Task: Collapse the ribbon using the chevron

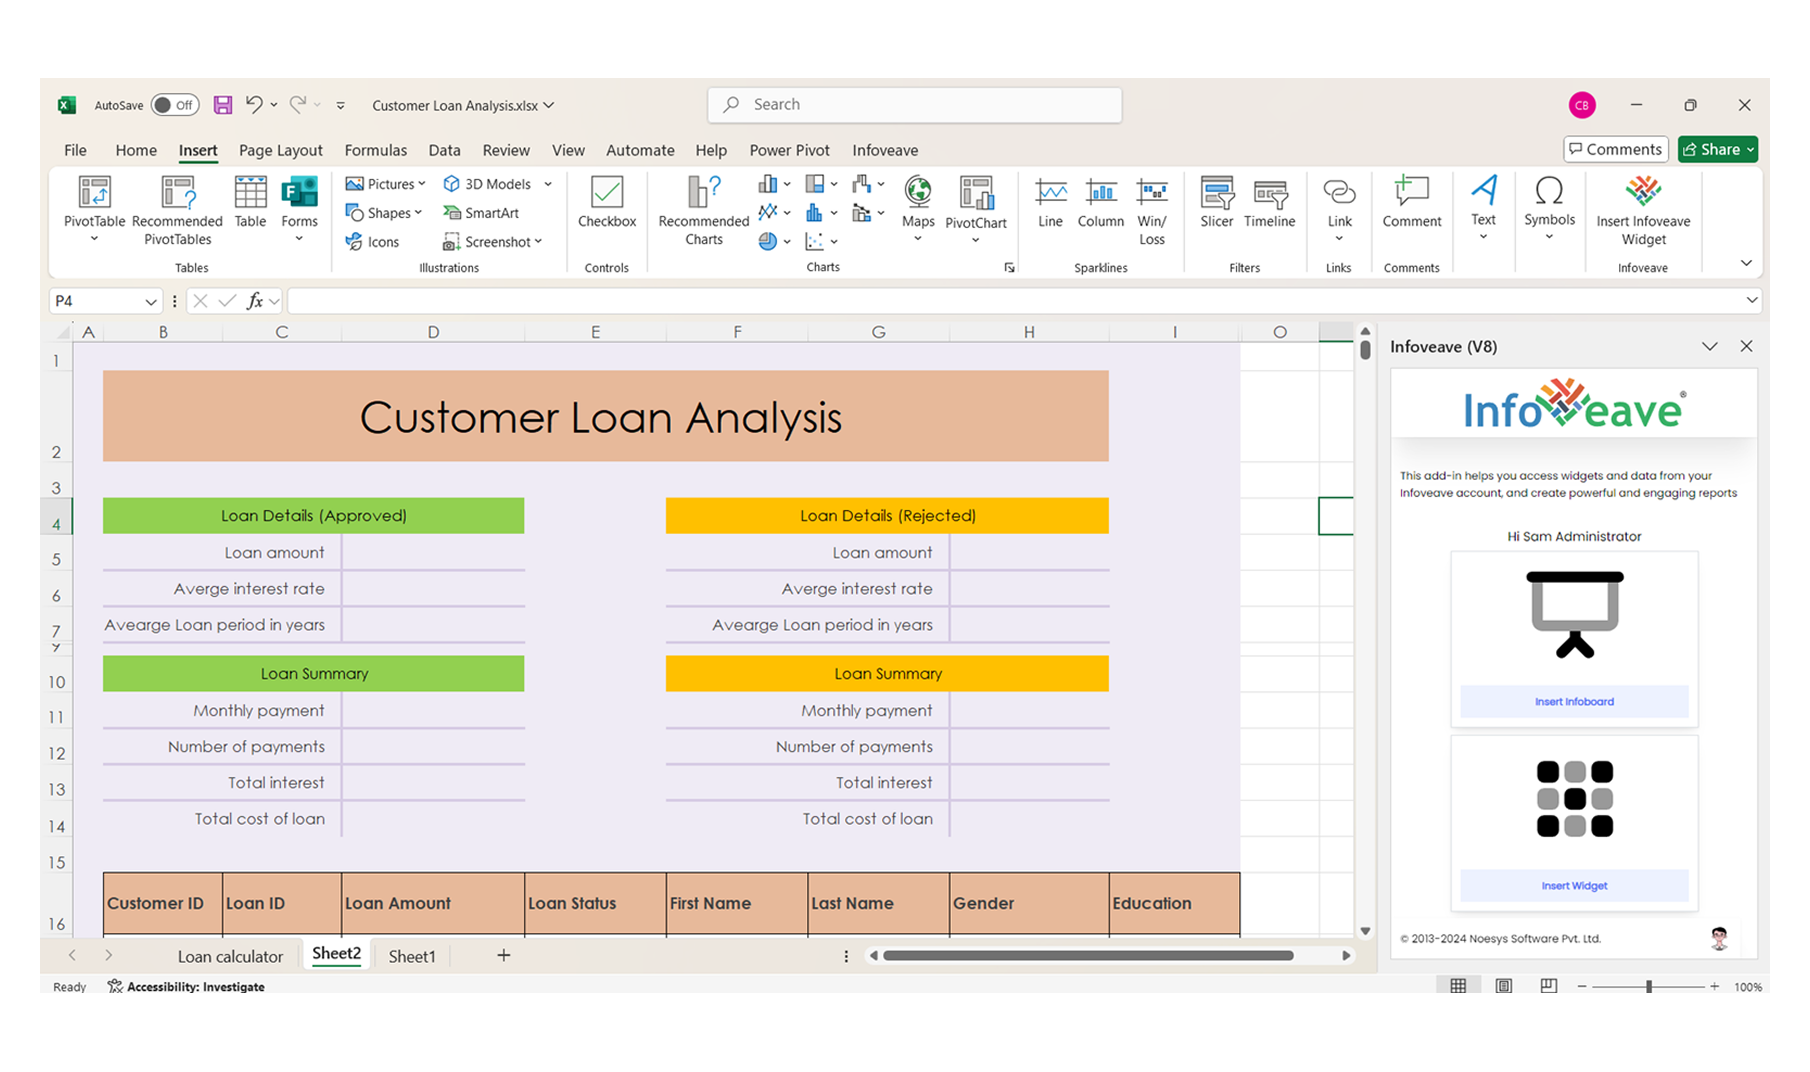Action: [x=1746, y=263]
